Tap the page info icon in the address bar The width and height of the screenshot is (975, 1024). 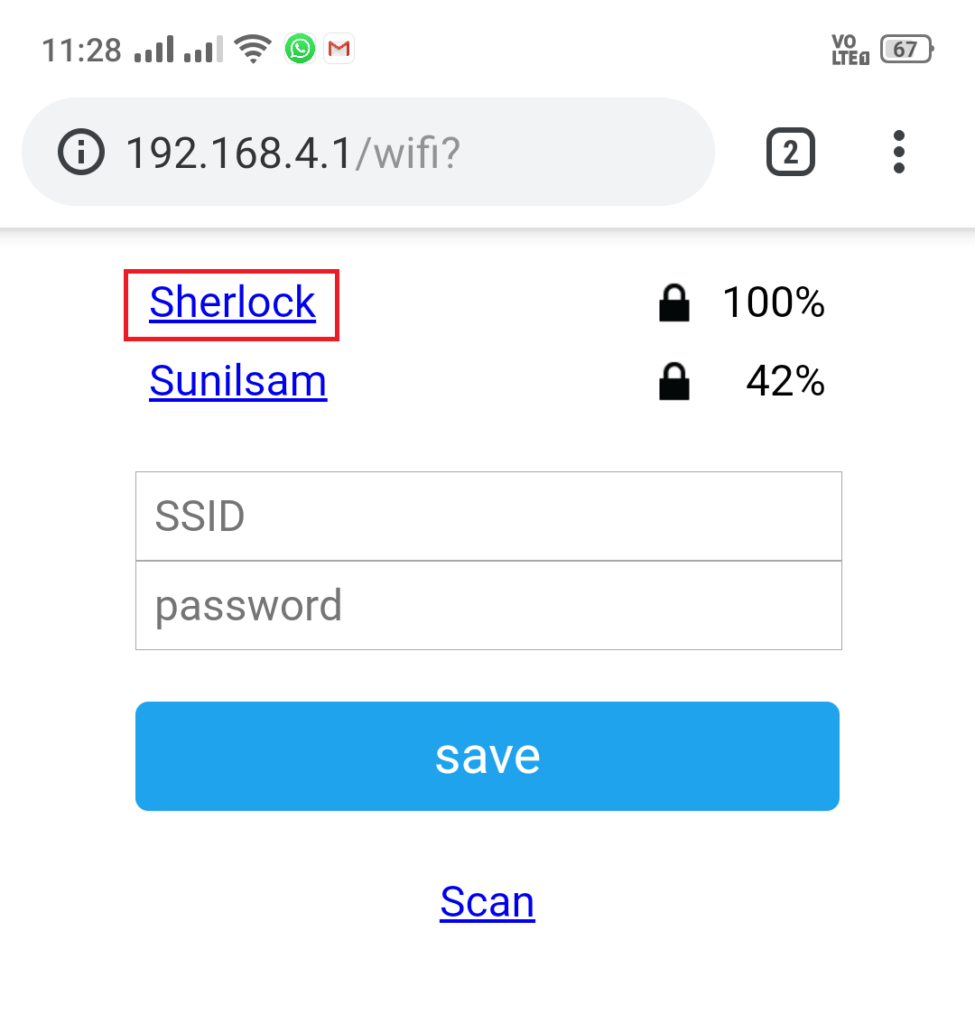tap(81, 152)
